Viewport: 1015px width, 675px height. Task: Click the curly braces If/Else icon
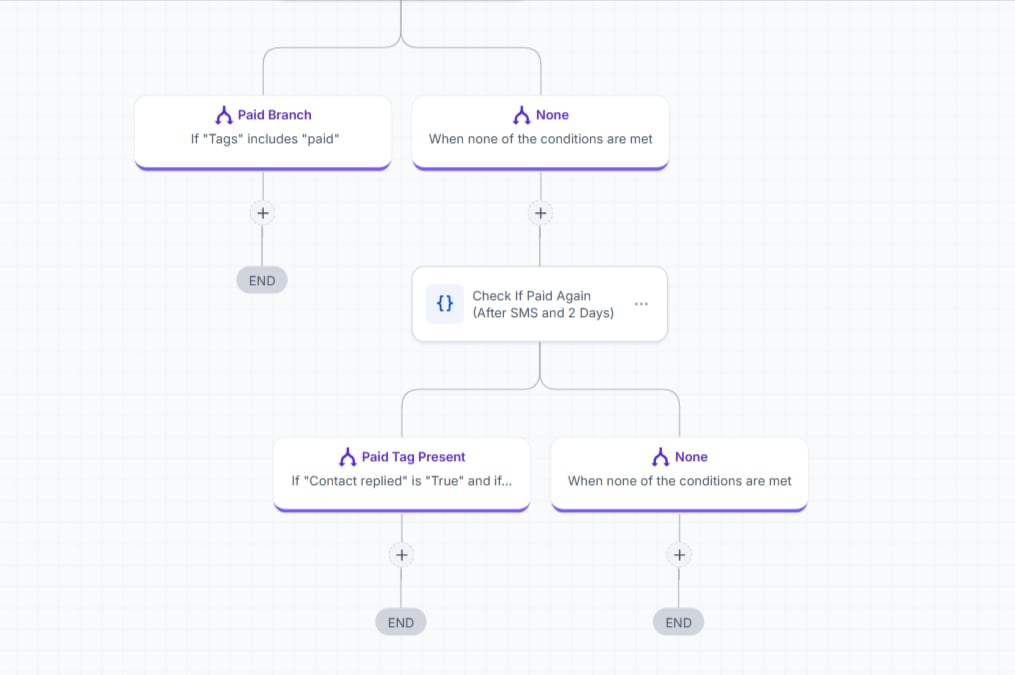click(445, 304)
